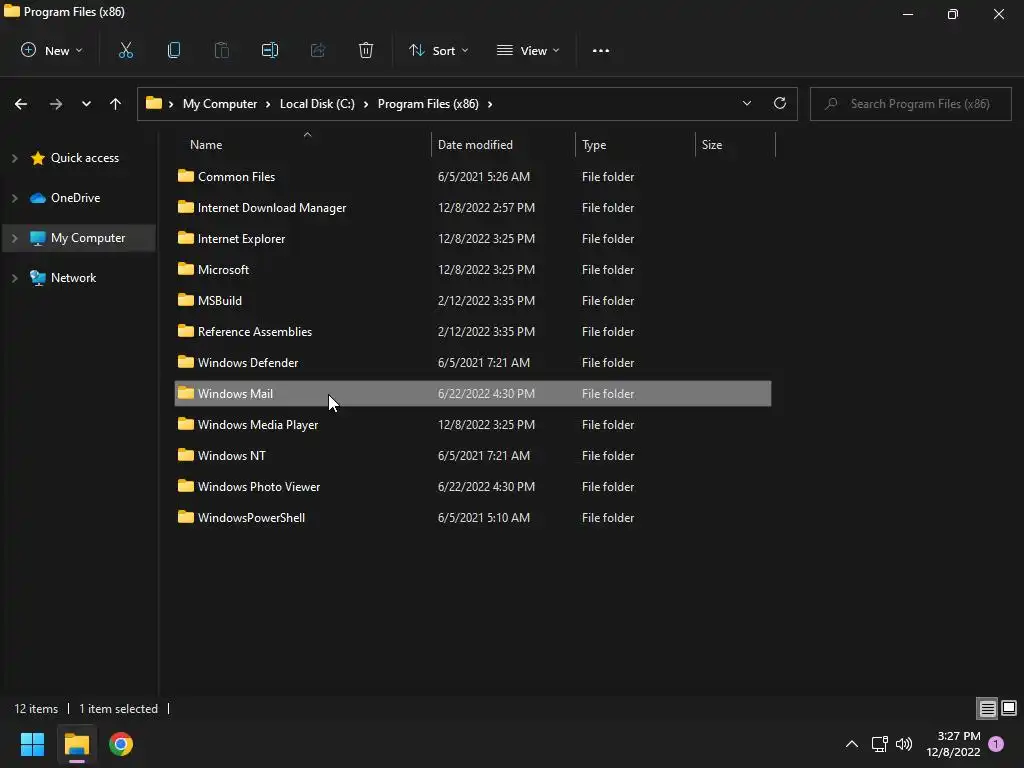Screen dimensions: 1024x768
Task: Click File folder type of Windows NT row
Action: click(x=608, y=455)
